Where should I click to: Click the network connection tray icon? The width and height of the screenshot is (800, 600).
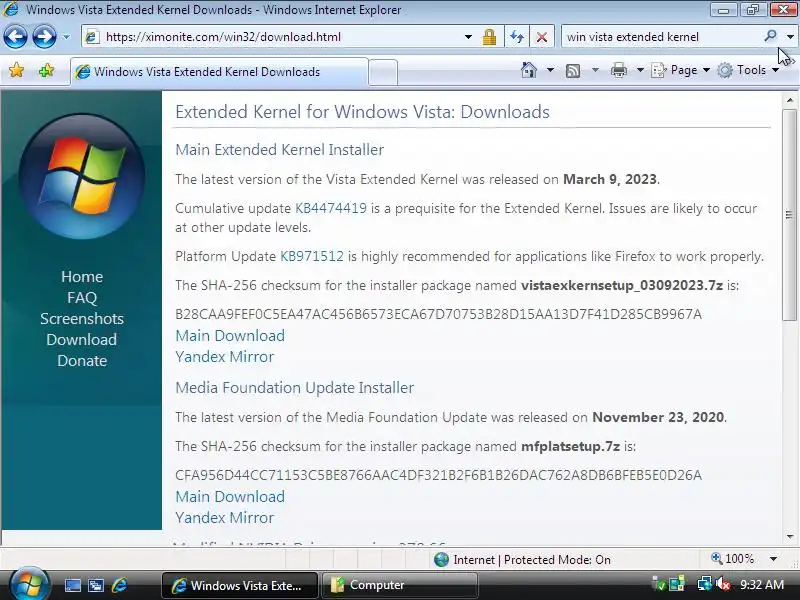(705, 584)
